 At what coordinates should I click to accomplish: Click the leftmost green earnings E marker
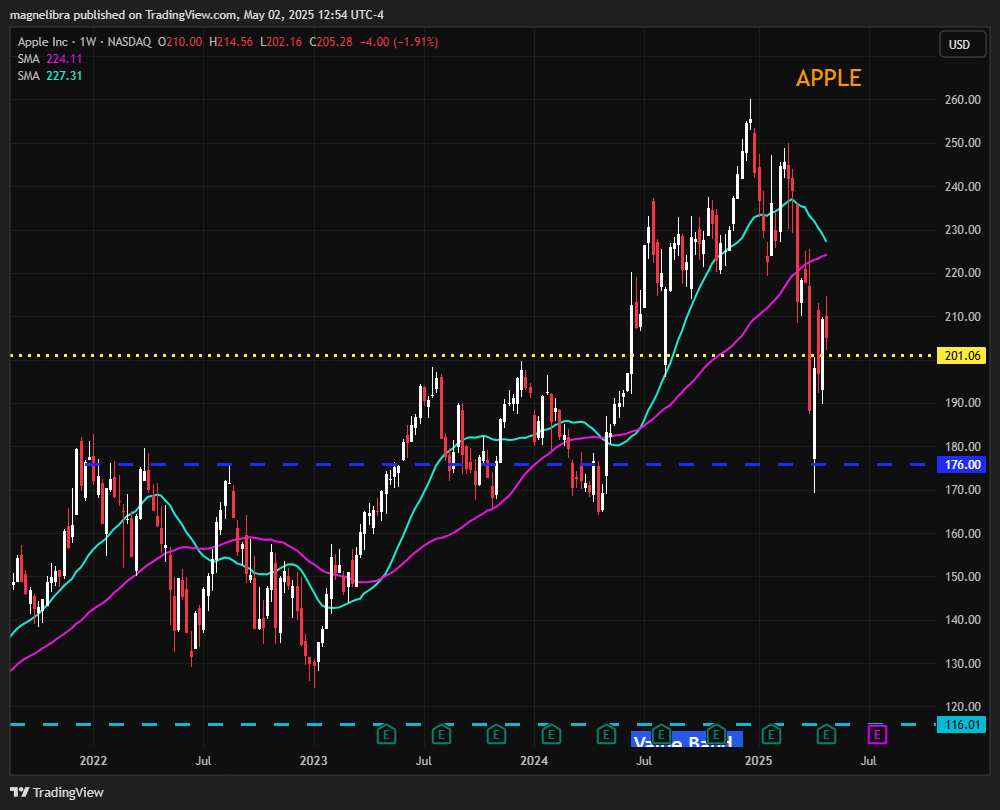tap(386, 735)
